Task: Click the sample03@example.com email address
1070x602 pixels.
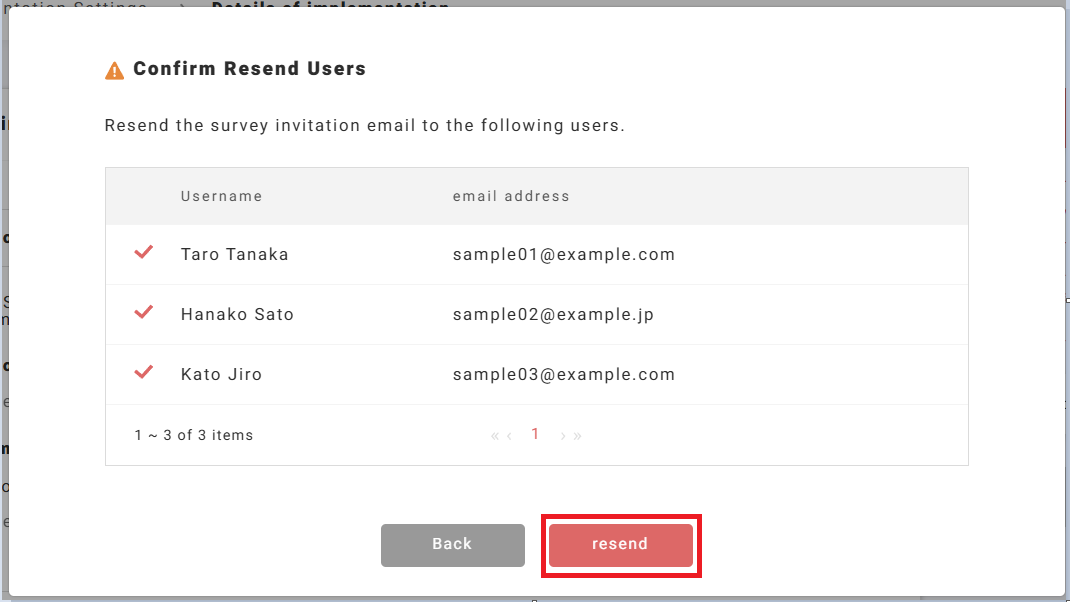Action: tap(564, 375)
